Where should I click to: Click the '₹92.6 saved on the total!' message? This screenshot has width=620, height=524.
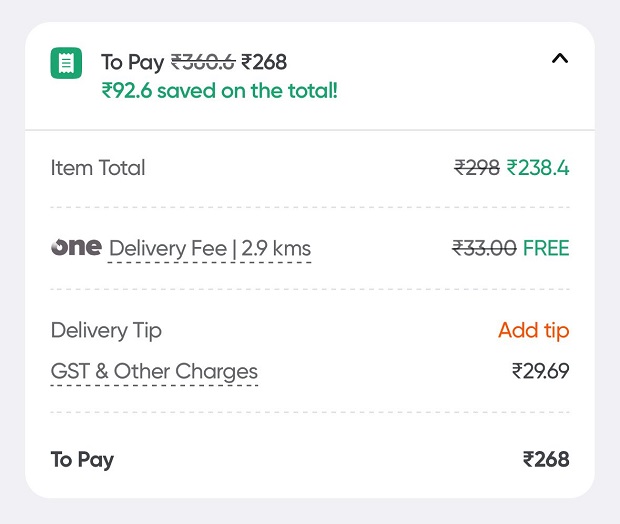pyautogui.click(x=219, y=91)
